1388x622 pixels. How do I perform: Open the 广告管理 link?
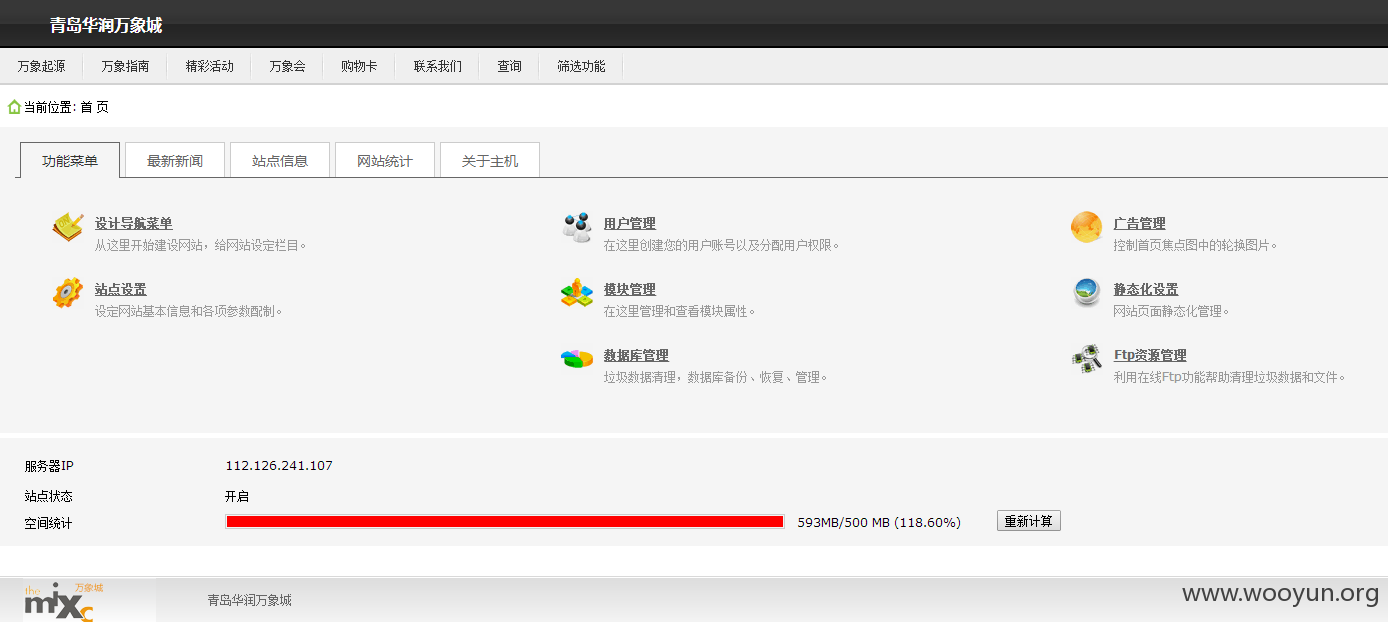[1140, 224]
